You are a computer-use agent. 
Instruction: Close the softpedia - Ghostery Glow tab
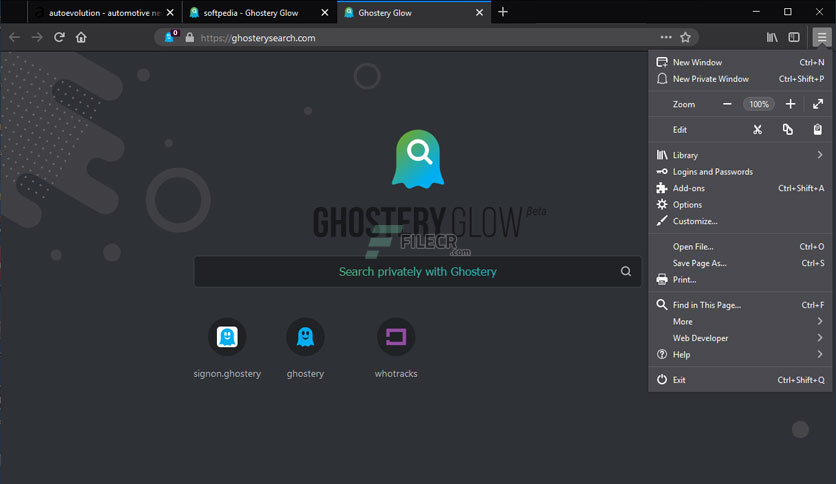click(325, 12)
